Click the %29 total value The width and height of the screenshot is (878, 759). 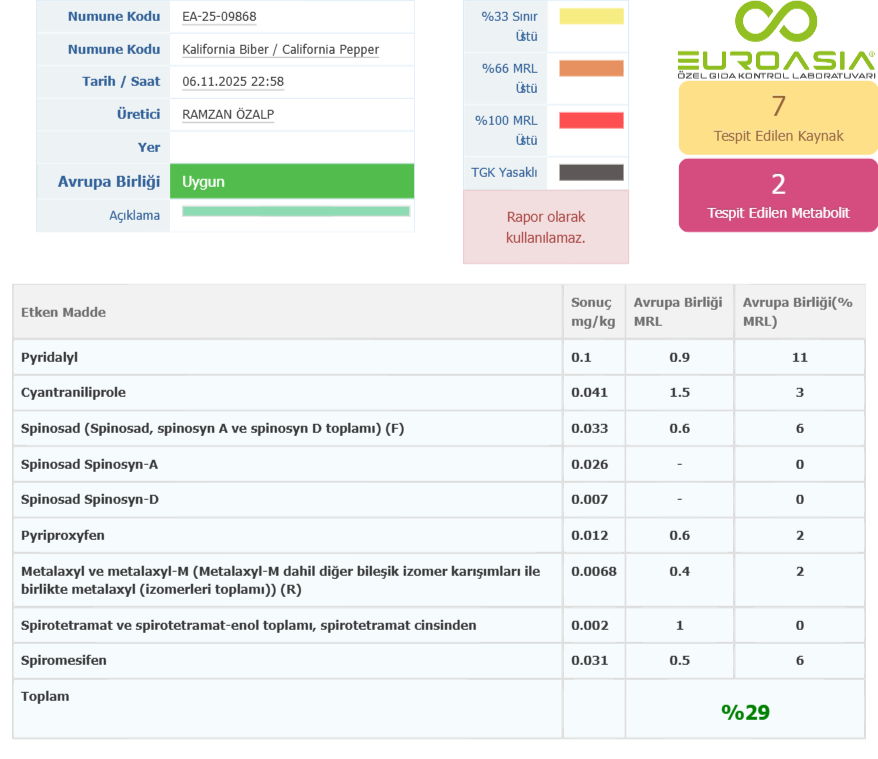tap(745, 712)
